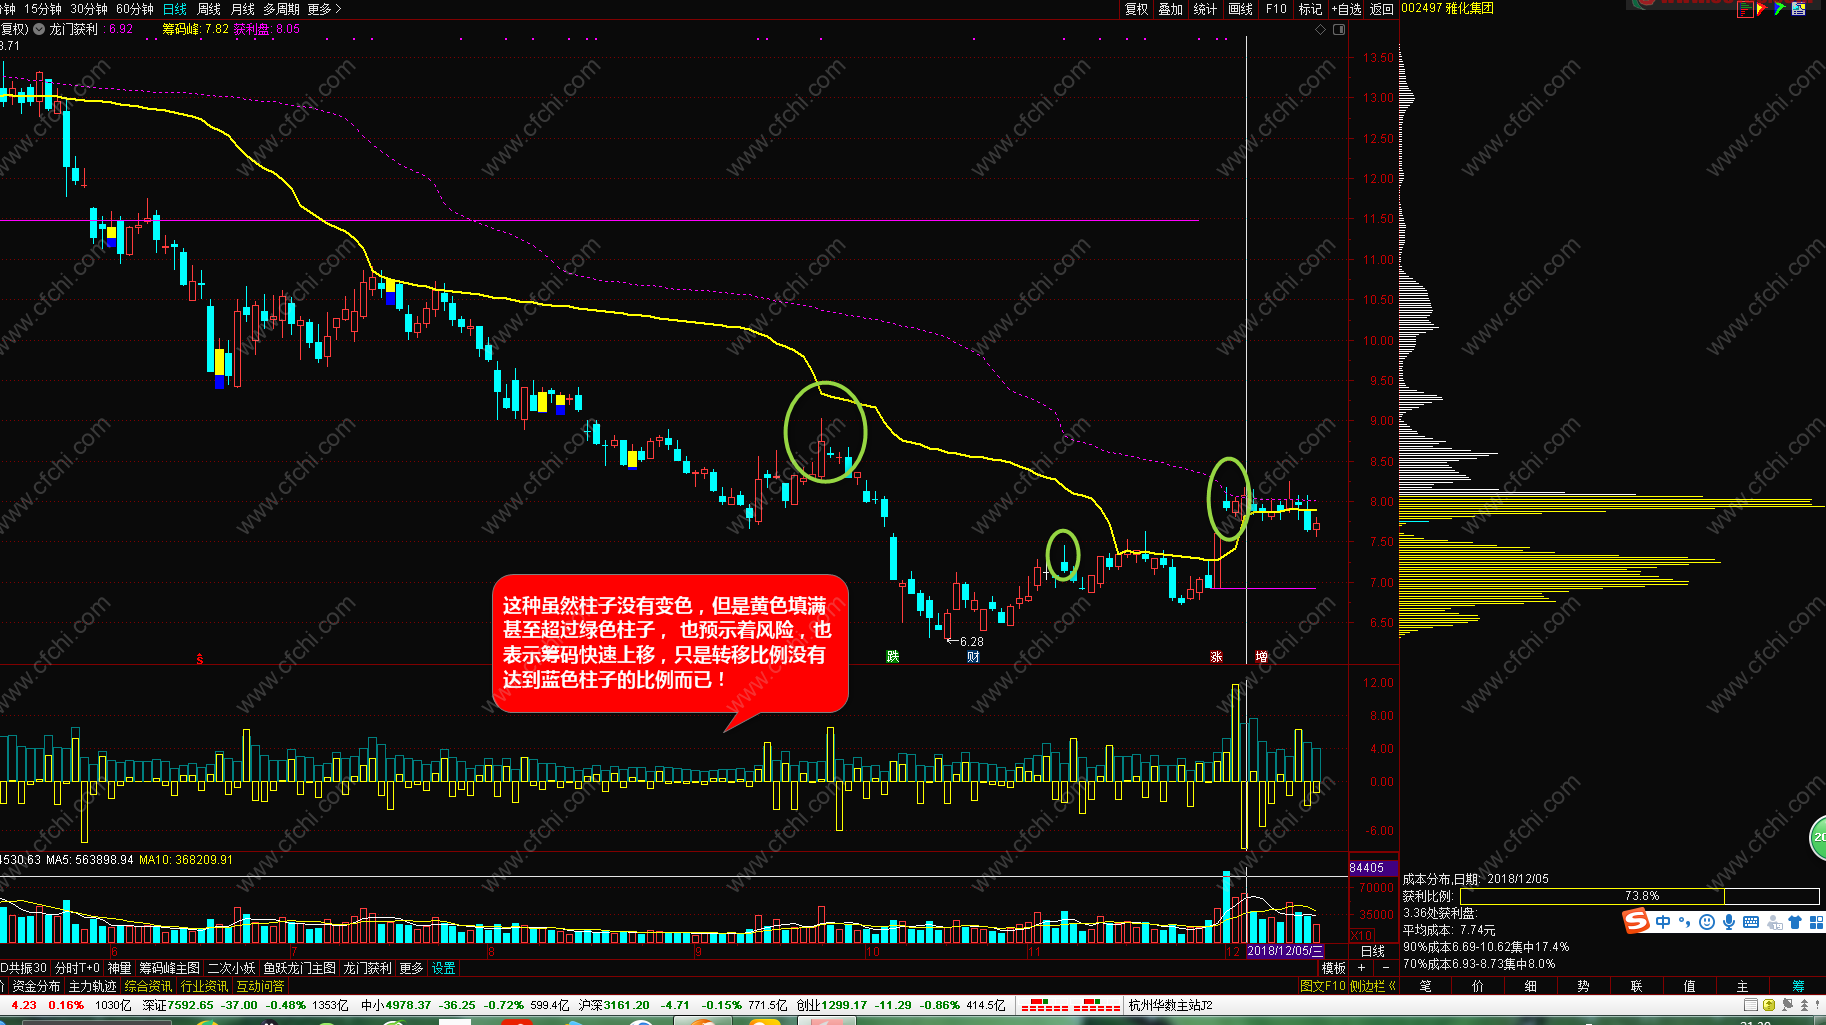Switch to 30分钟 period tab

[89, 9]
